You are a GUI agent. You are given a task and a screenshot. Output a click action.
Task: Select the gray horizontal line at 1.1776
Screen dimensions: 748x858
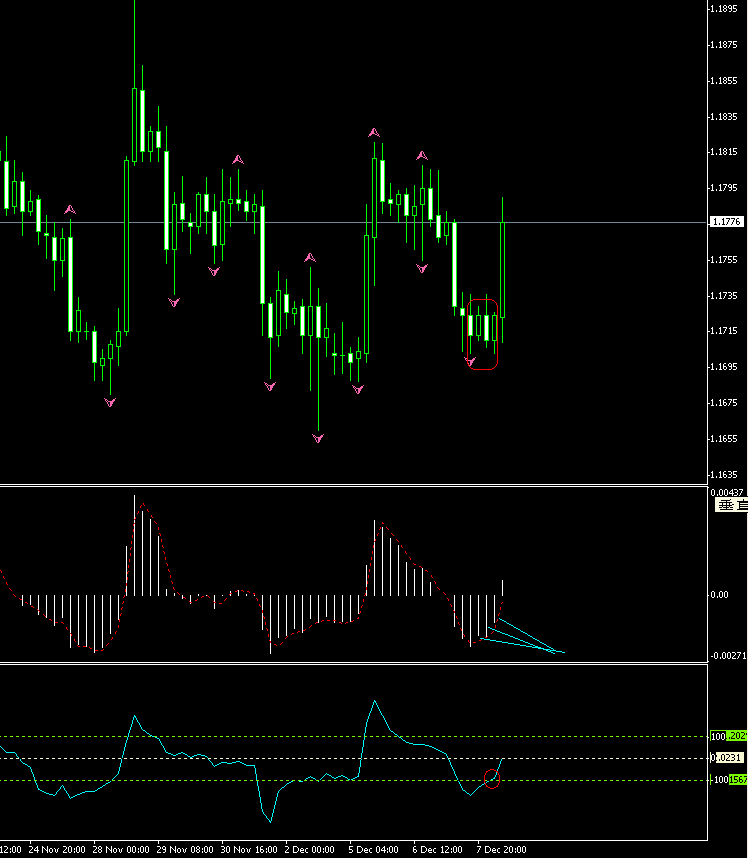[353, 223]
